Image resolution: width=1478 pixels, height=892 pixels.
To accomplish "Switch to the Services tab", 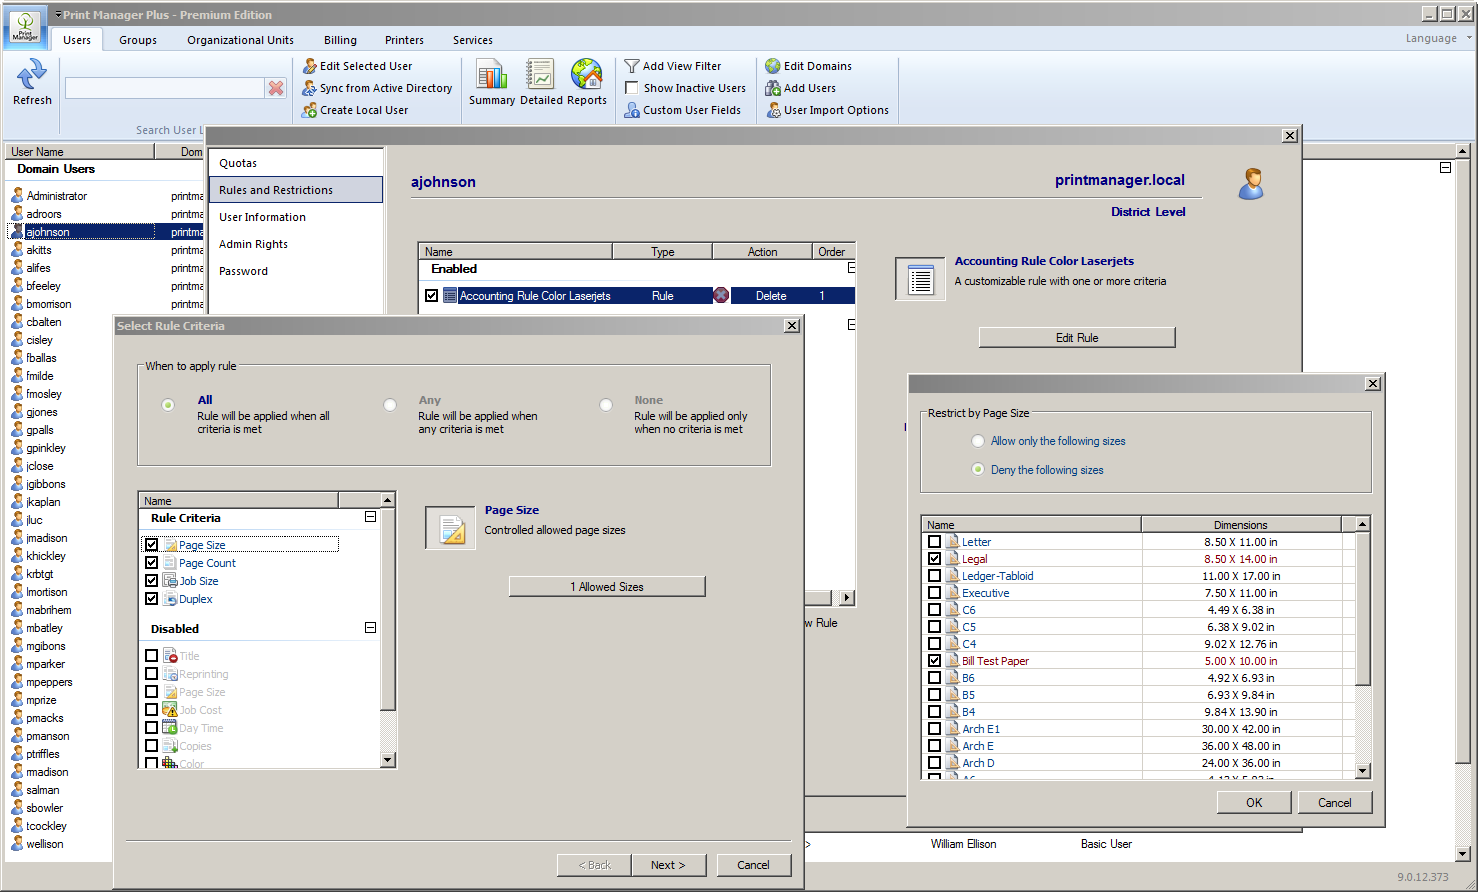I will [x=472, y=40].
